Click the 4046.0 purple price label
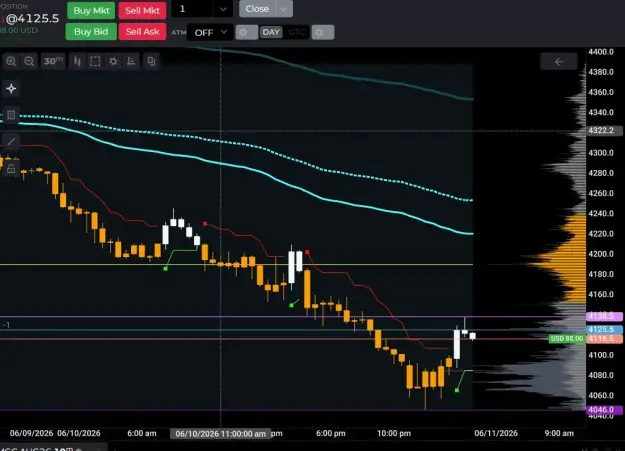Image resolution: width=625 pixels, height=451 pixels. point(604,410)
